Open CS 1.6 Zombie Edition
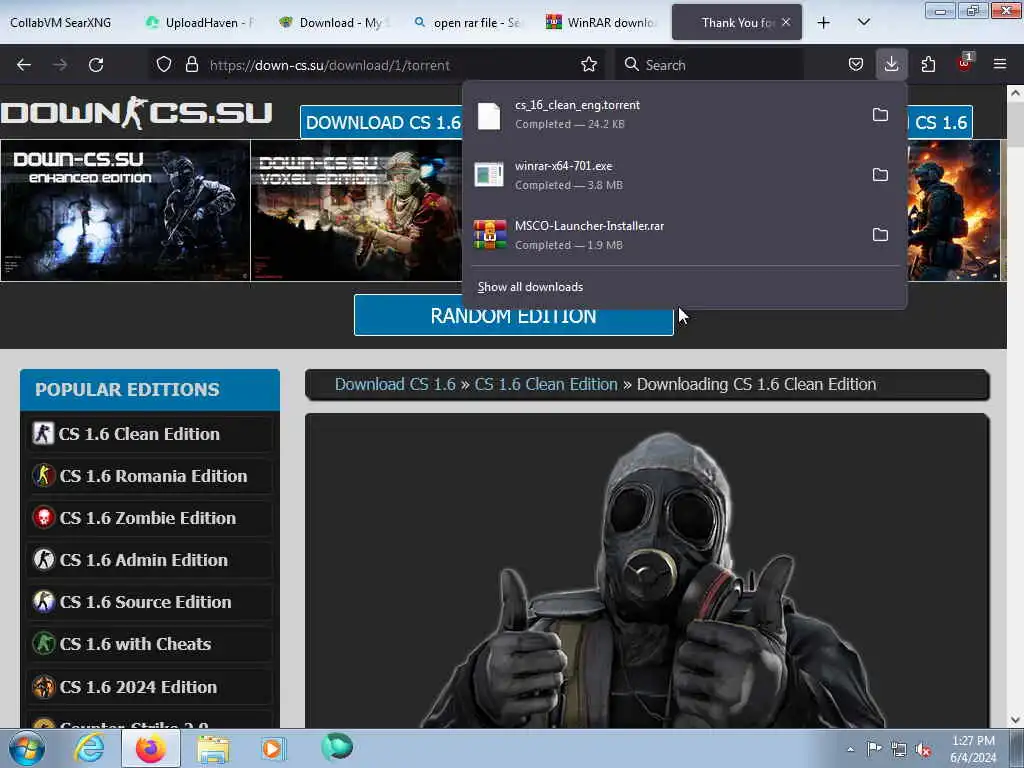 [150, 518]
